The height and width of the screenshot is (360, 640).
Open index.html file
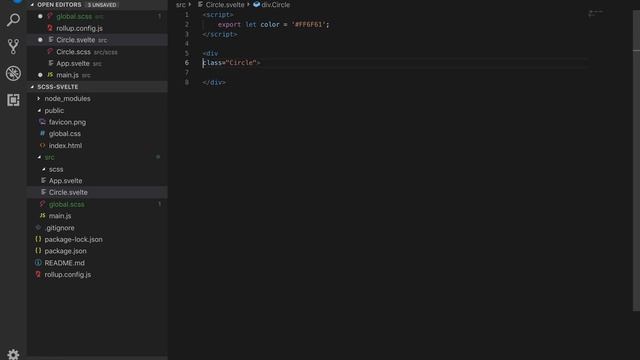pos(65,146)
